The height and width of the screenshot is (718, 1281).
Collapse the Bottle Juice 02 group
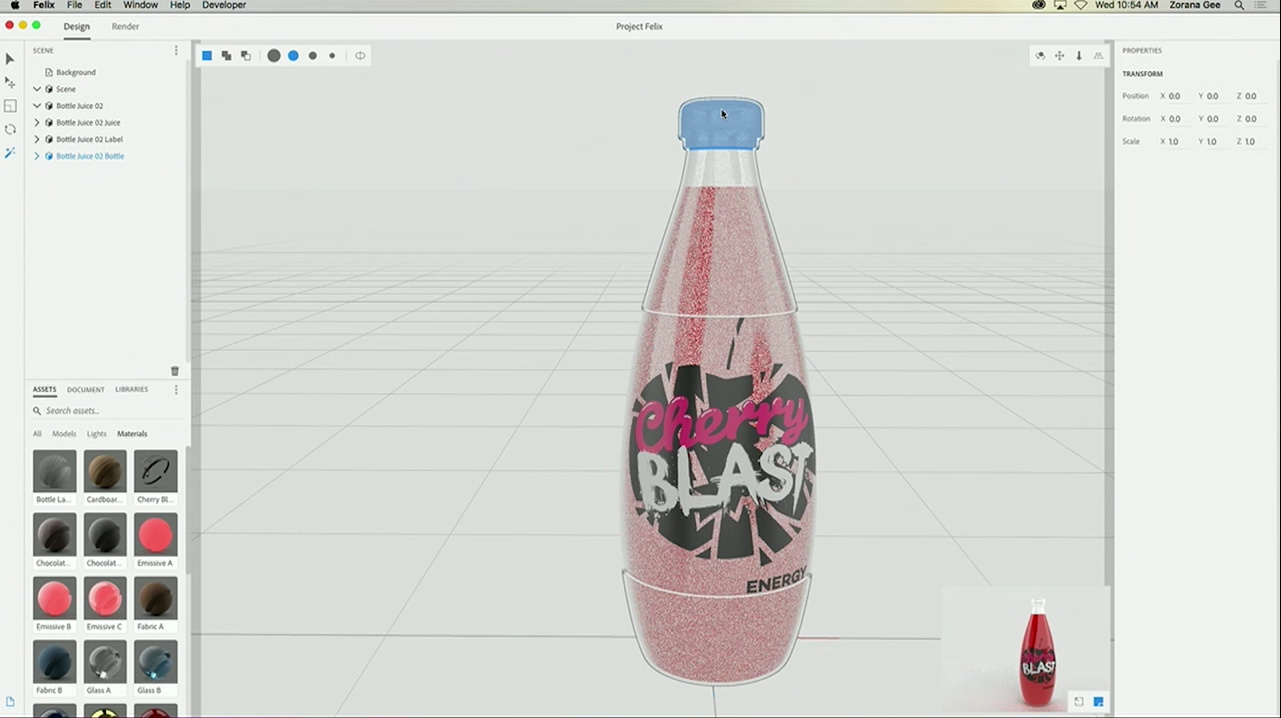click(37, 106)
